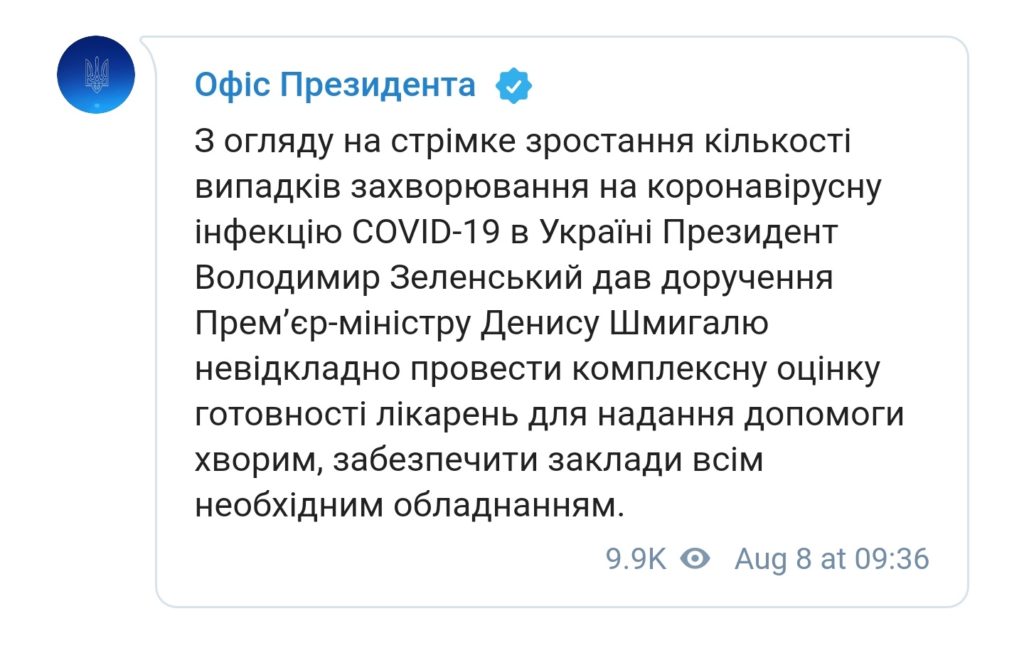Click the word COVID-19 in the message
Viewport: 1024px width, 653px height.
(x=426, y=232)
